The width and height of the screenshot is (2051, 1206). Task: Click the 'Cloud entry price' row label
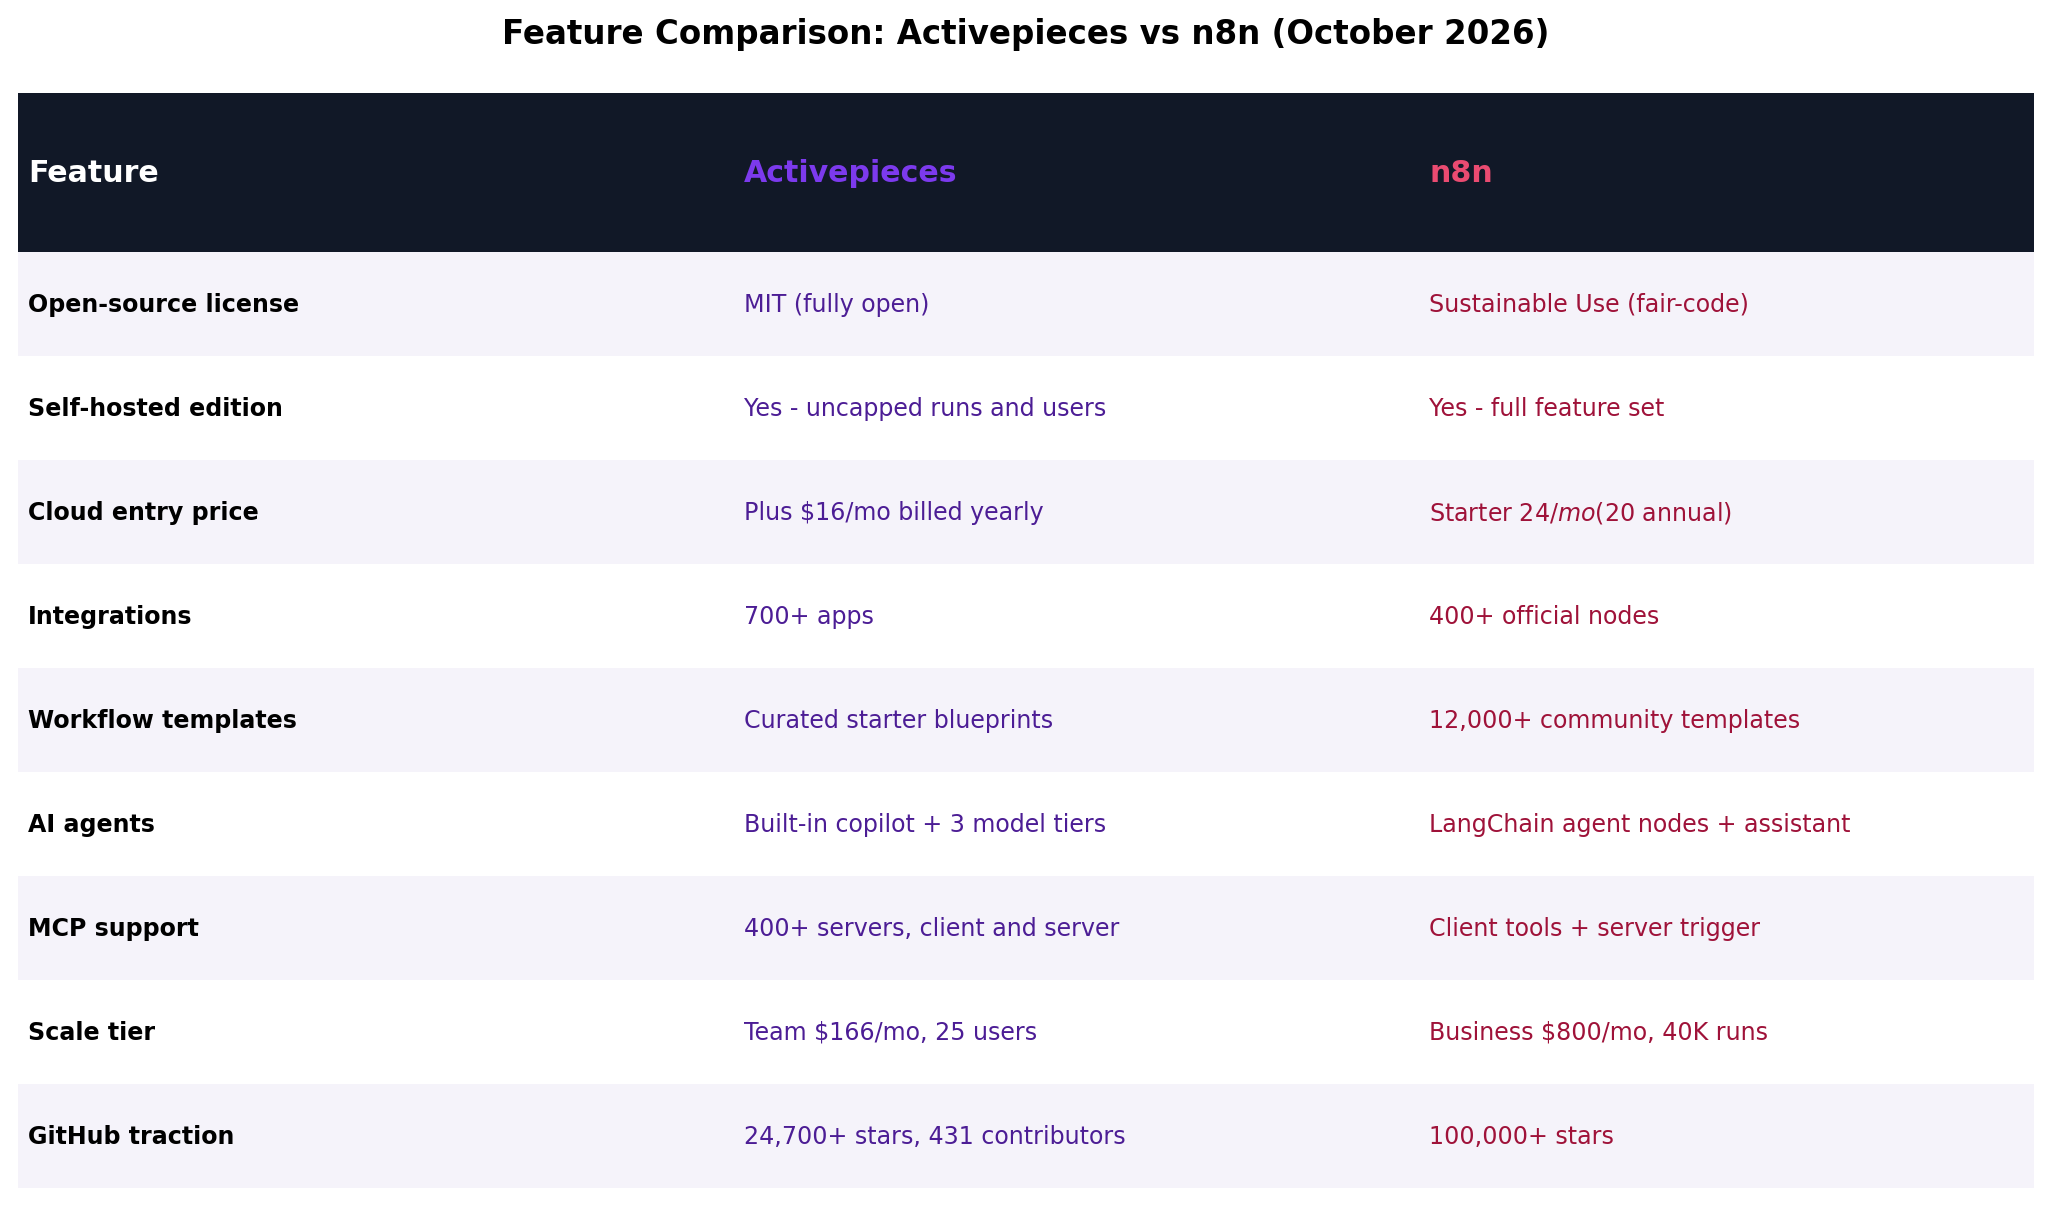143,512
